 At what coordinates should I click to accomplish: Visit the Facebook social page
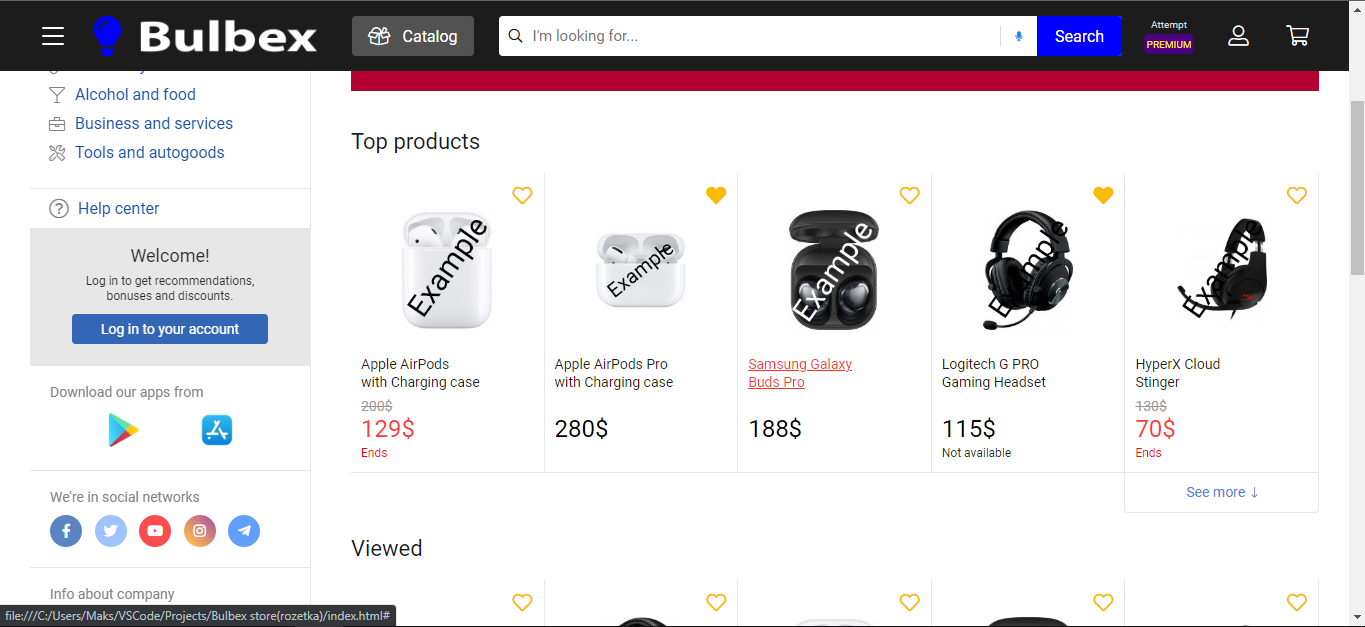66,531
